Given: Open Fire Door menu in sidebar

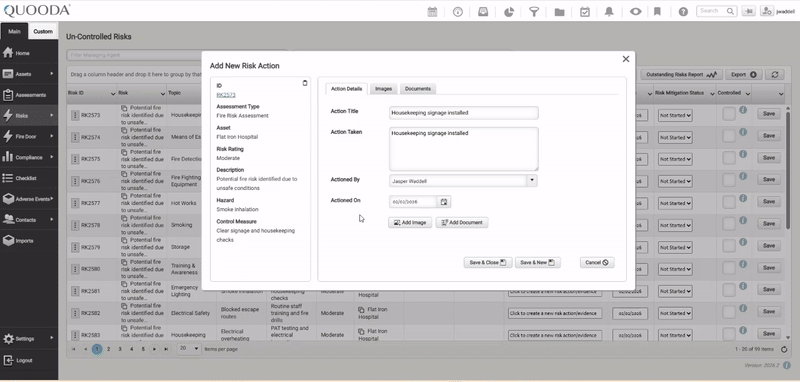Looking at the screenshot, I should point(29,137).
